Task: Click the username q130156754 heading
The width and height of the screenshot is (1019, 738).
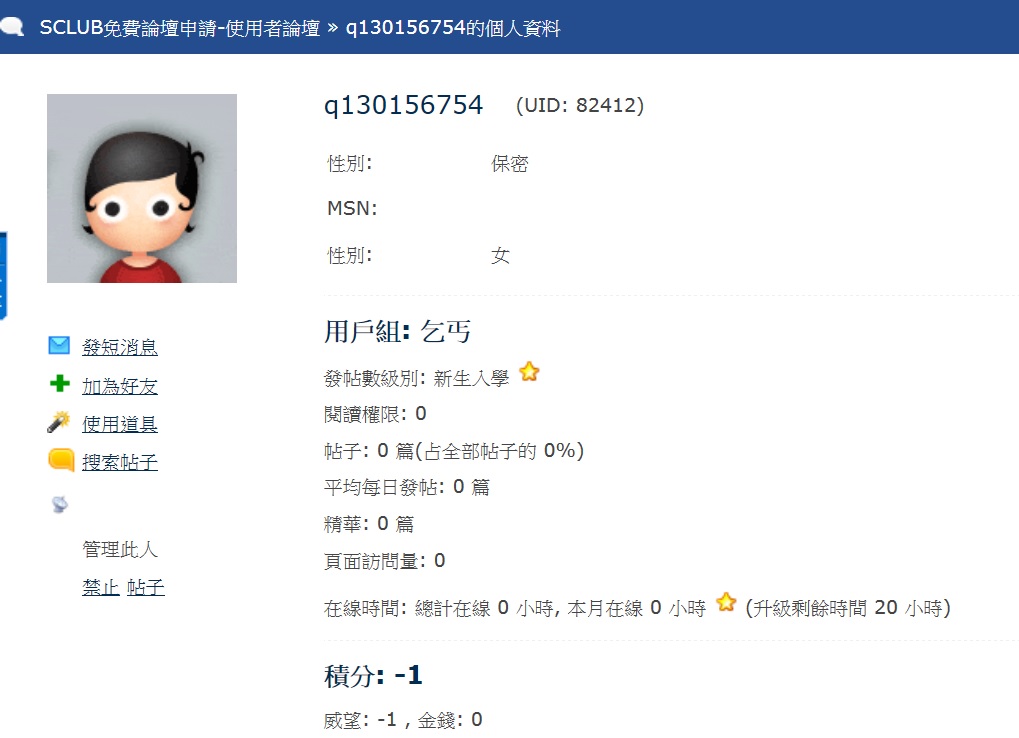Action: (404, 105)
